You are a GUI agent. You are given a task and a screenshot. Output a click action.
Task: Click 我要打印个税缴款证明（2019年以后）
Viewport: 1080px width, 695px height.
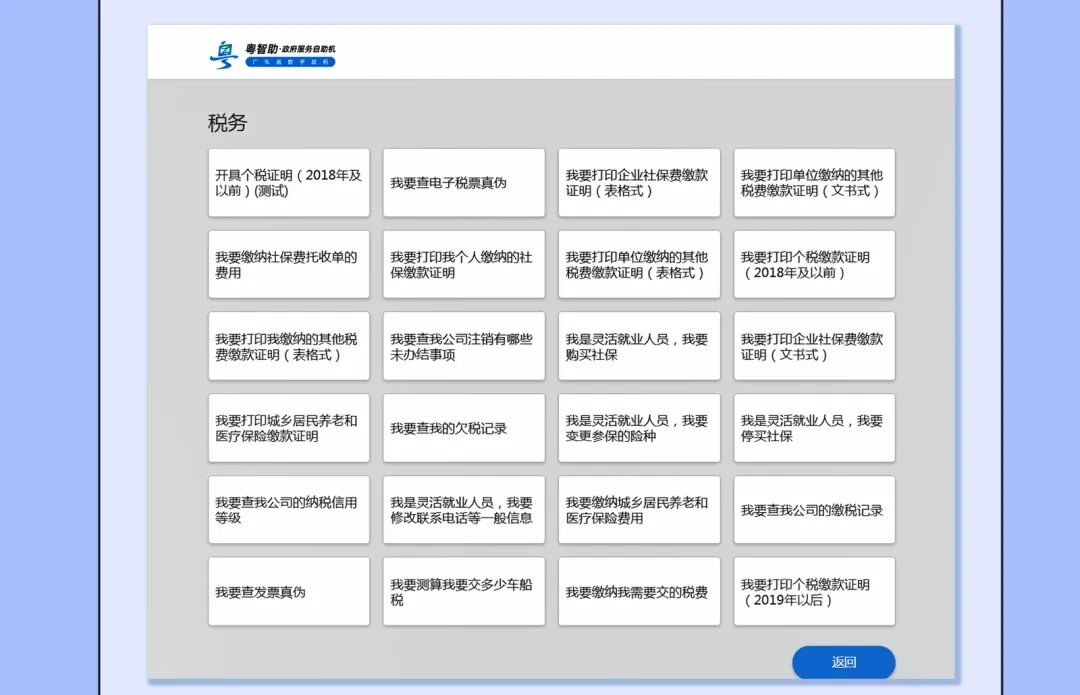coord(813,591)
